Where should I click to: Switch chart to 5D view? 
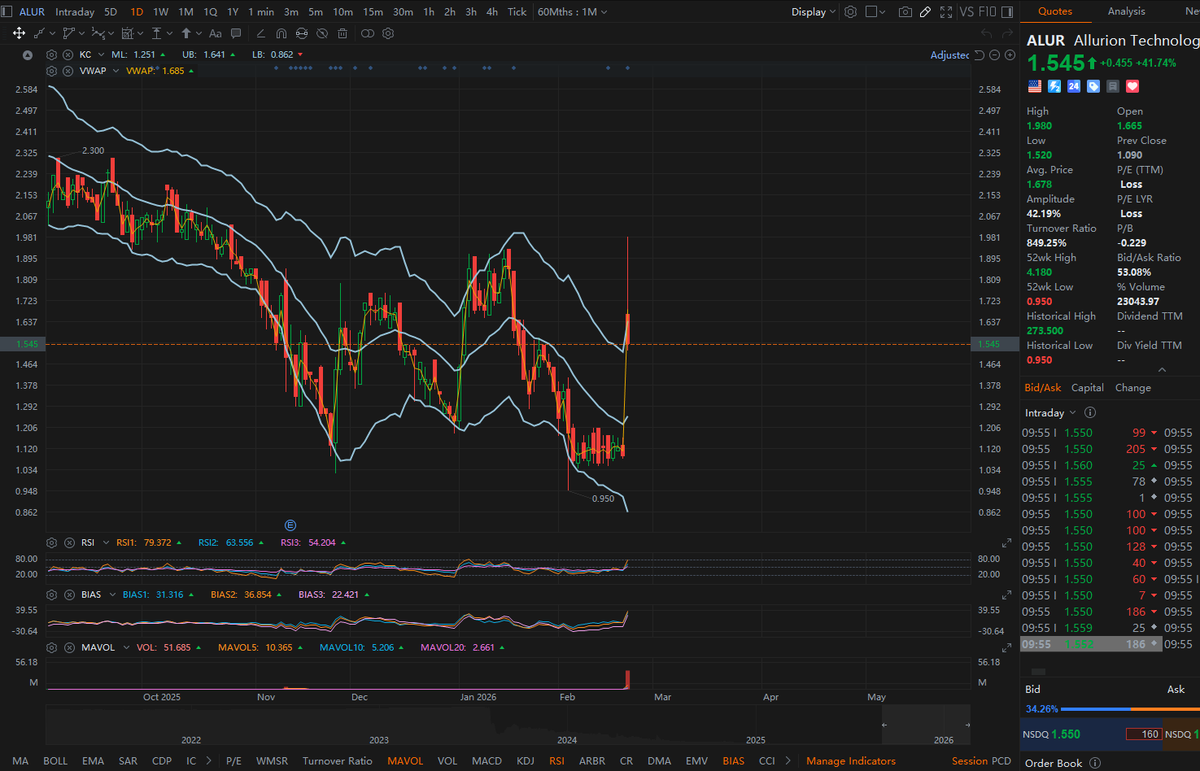(111, 12)
